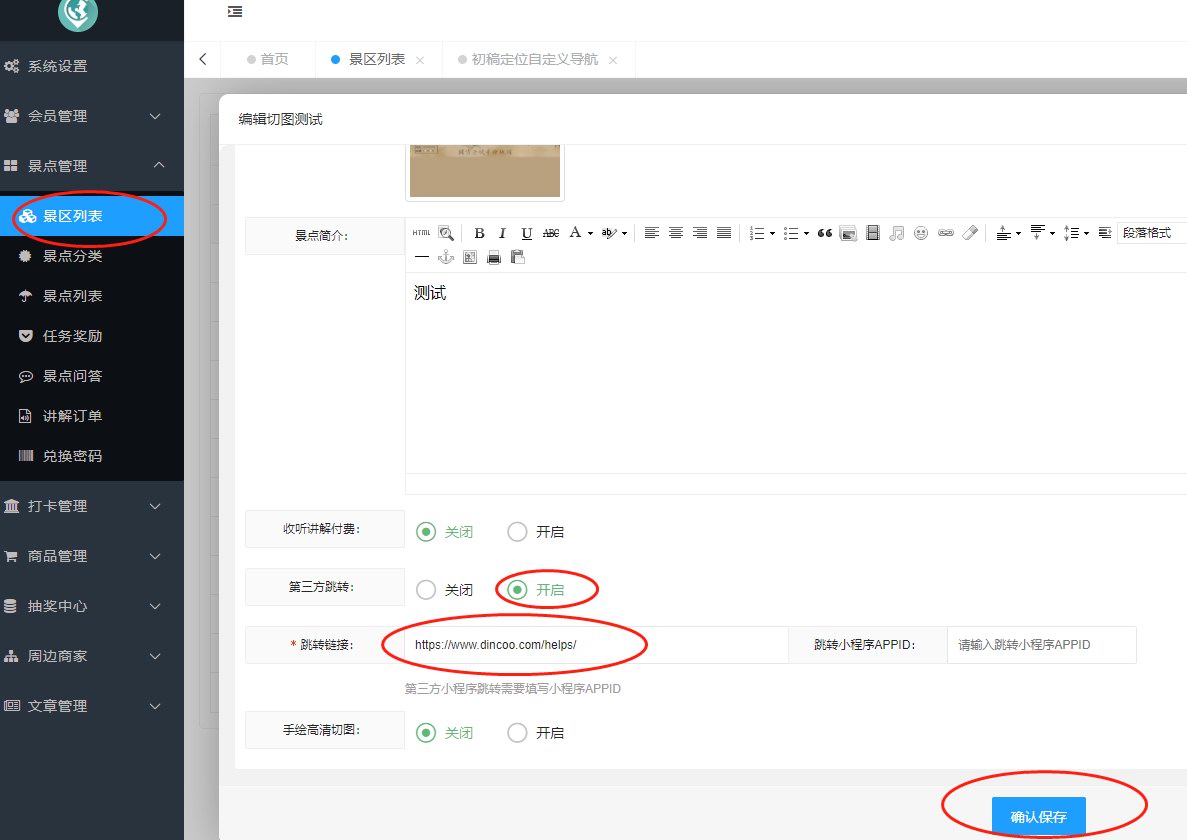The width and height of the screenshot is (1187, 840).
Task: Enable 收听讲解付费 by selecting 开启
Action: [x=518, y=532]
